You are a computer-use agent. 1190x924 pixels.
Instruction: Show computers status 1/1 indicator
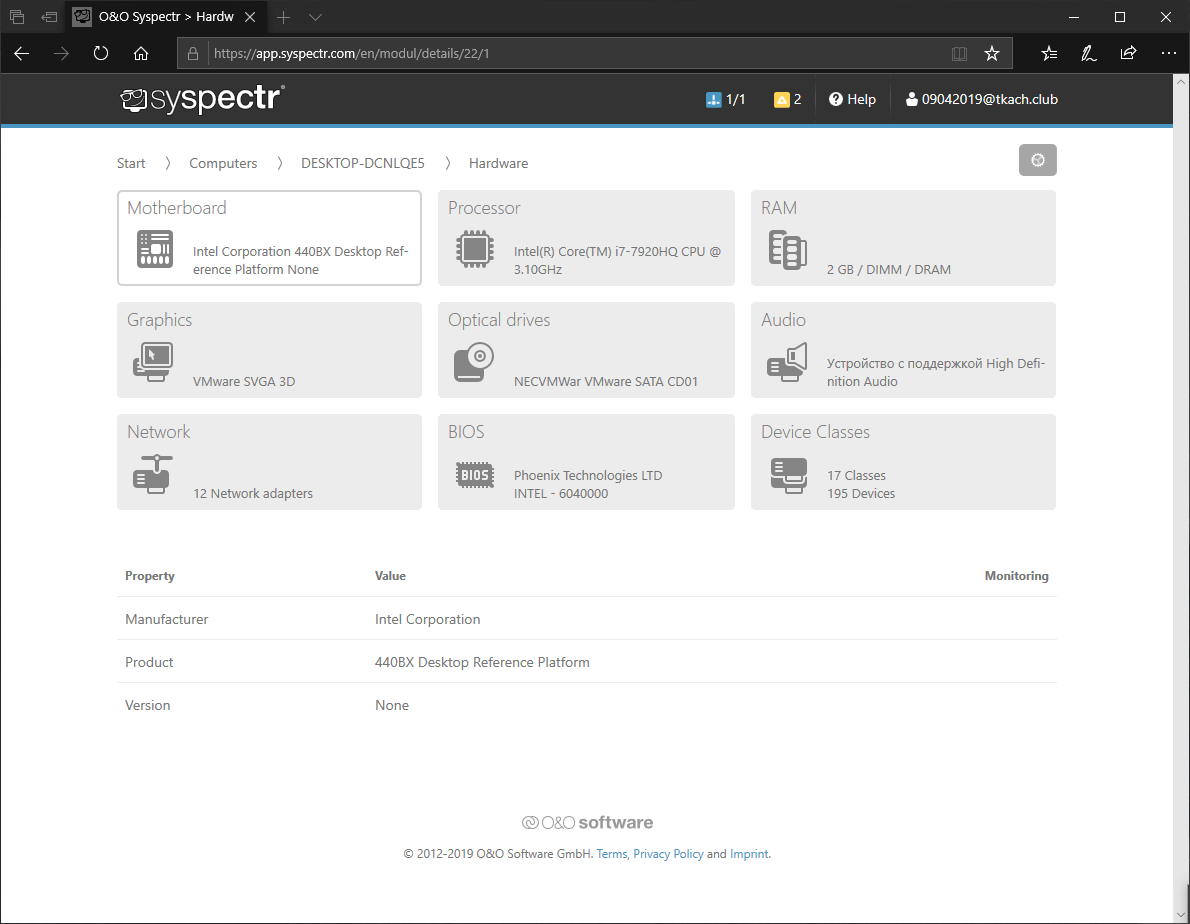point(726,99)
